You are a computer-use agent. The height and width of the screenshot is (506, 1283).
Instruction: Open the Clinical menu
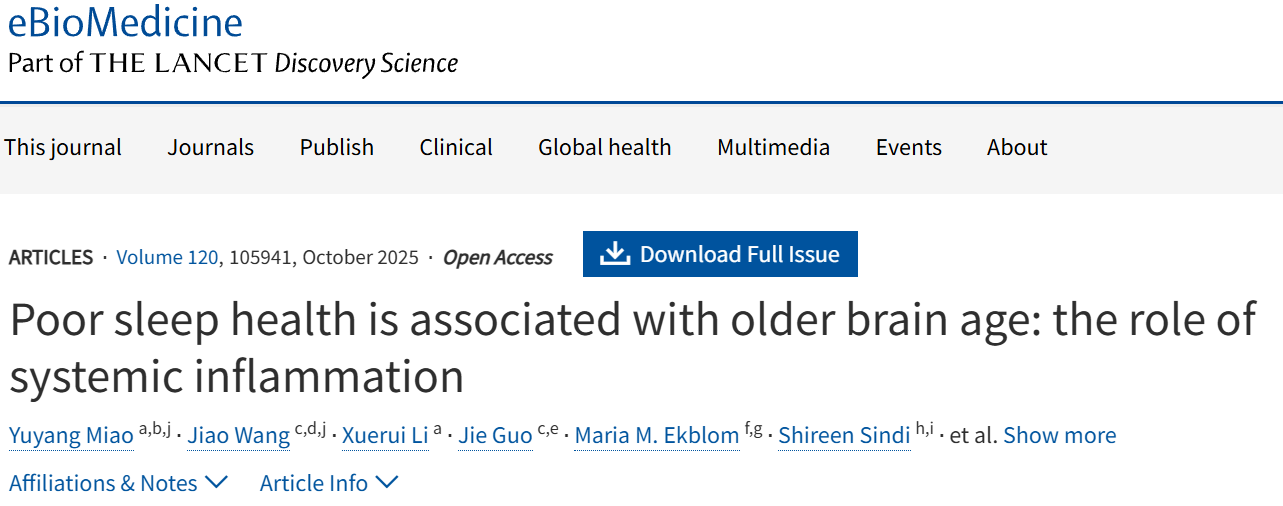pos(456,147)
